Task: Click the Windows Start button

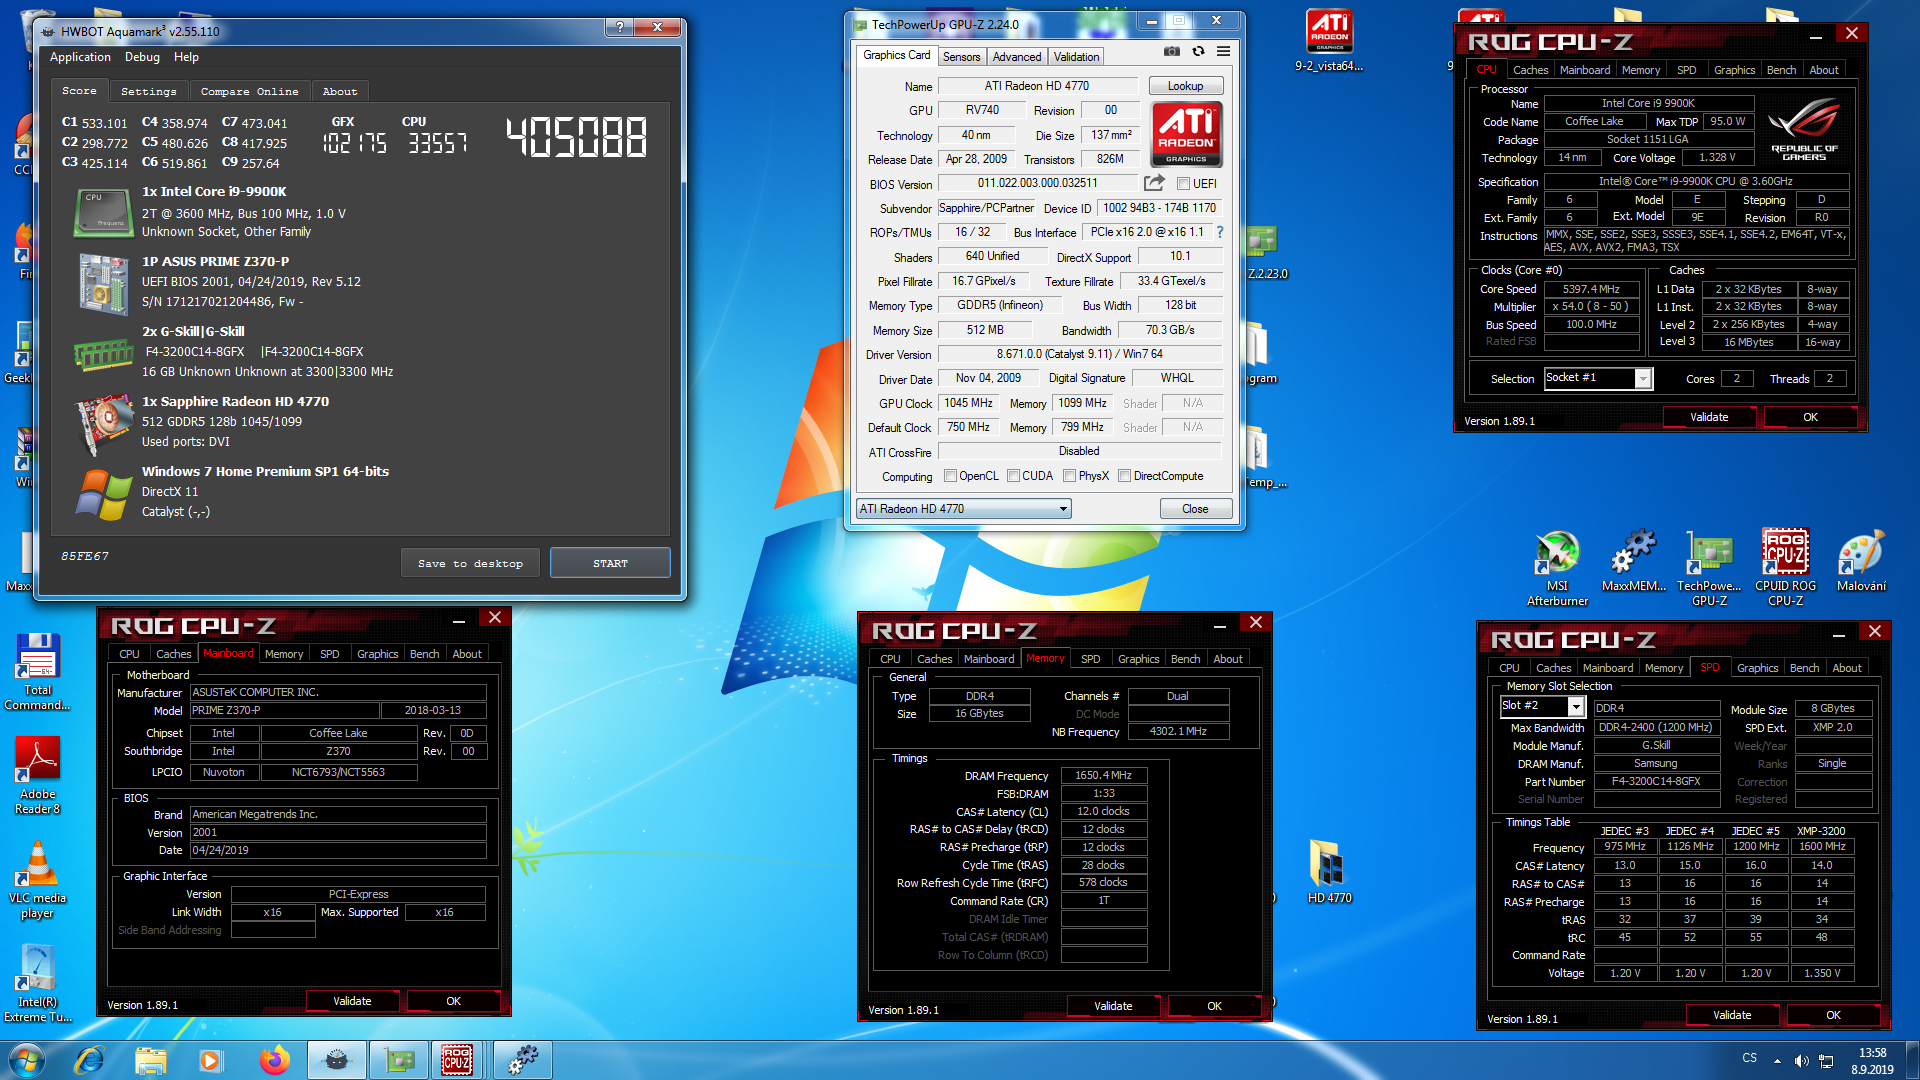Action: pos(26,1059)
